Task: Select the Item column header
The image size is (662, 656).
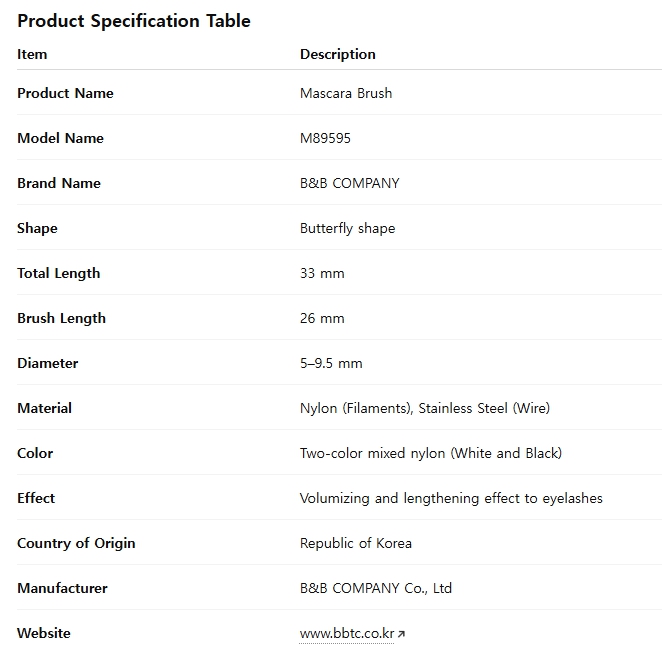Action: coord(32,54)
